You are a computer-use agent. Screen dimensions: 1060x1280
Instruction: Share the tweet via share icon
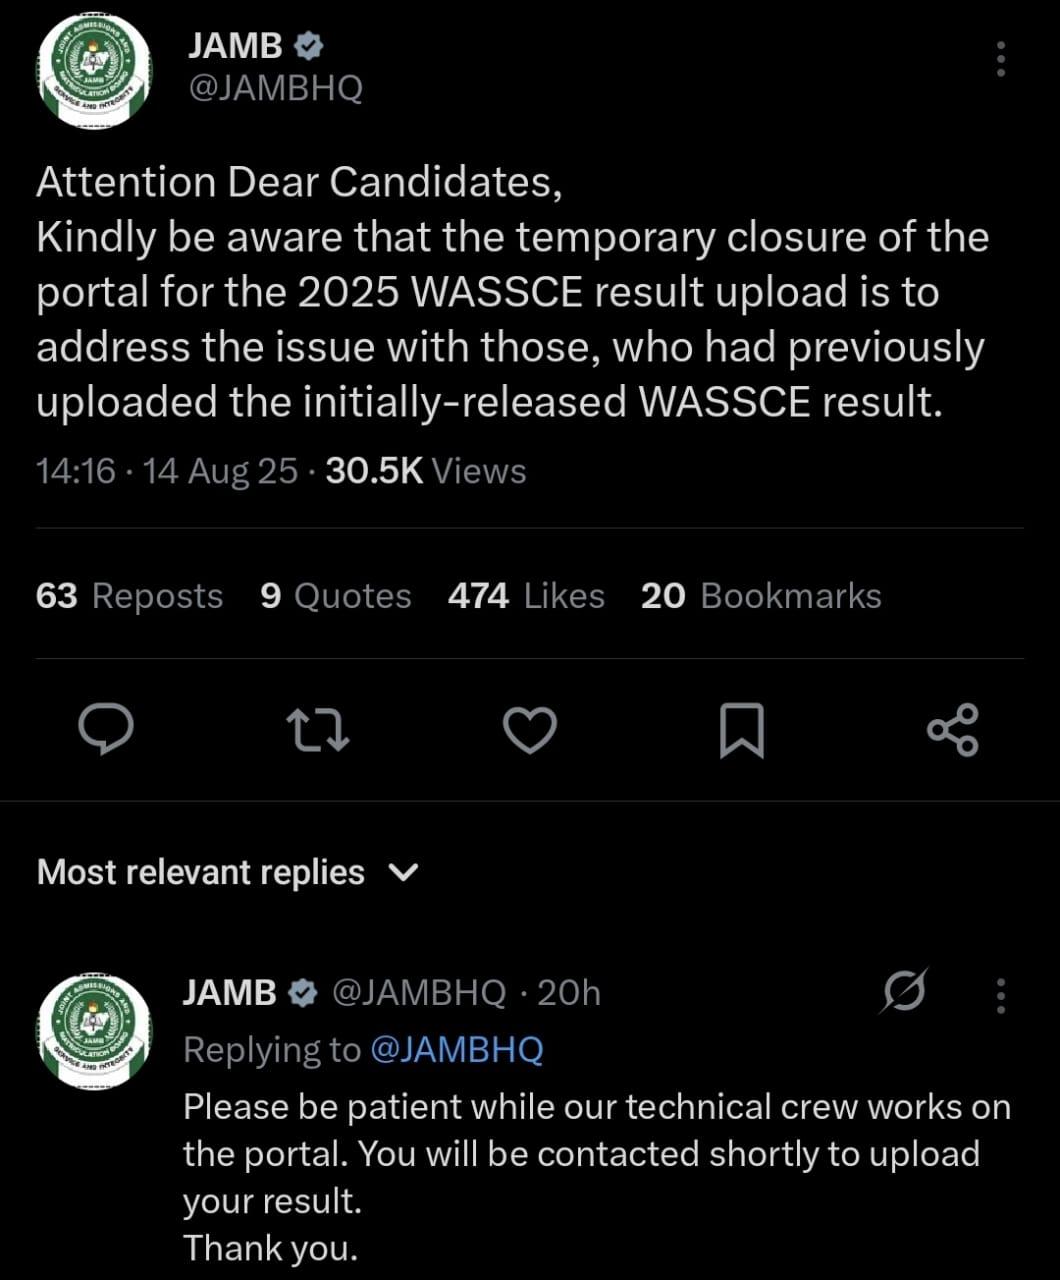[x=953, y=729]
